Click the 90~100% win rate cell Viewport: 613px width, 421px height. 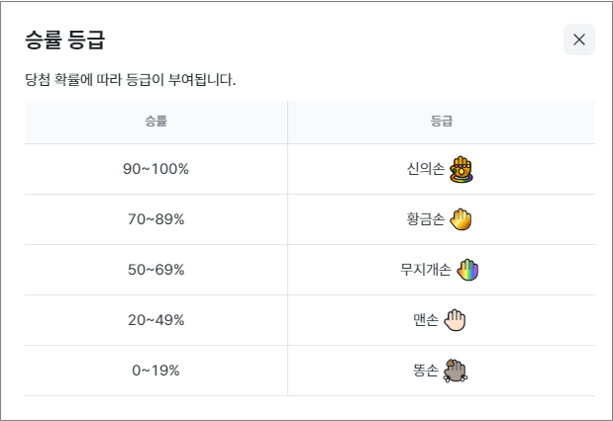pyautogui.click(x=156, y=169)
